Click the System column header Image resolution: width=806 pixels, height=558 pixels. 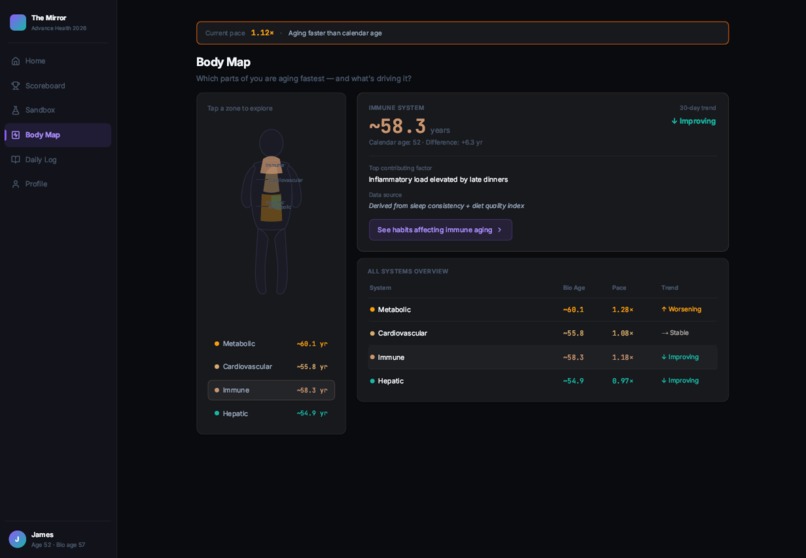tap(380, 288)
